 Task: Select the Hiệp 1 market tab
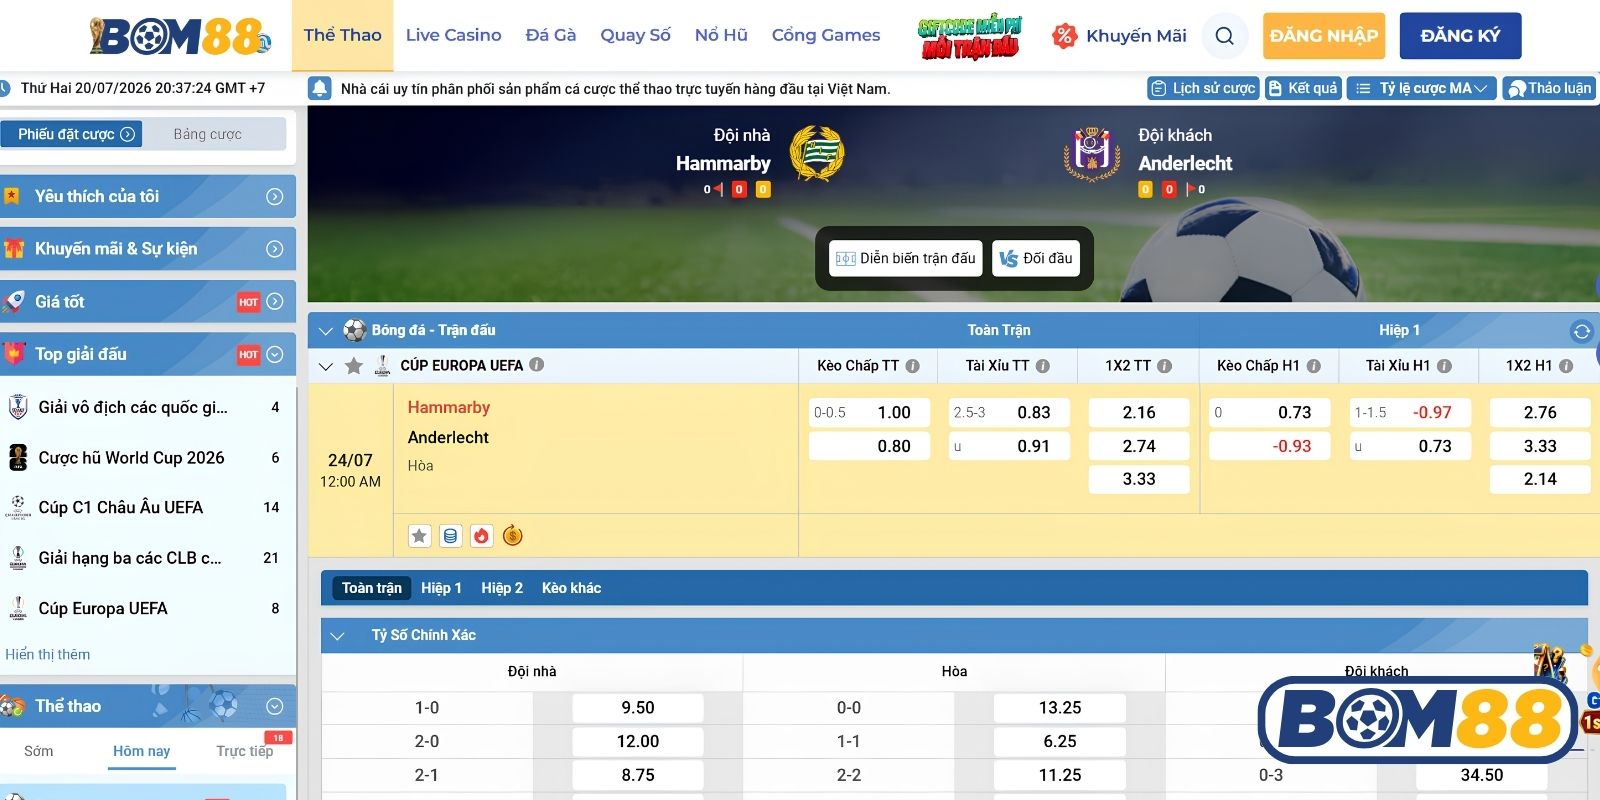(x=441, y=588)
